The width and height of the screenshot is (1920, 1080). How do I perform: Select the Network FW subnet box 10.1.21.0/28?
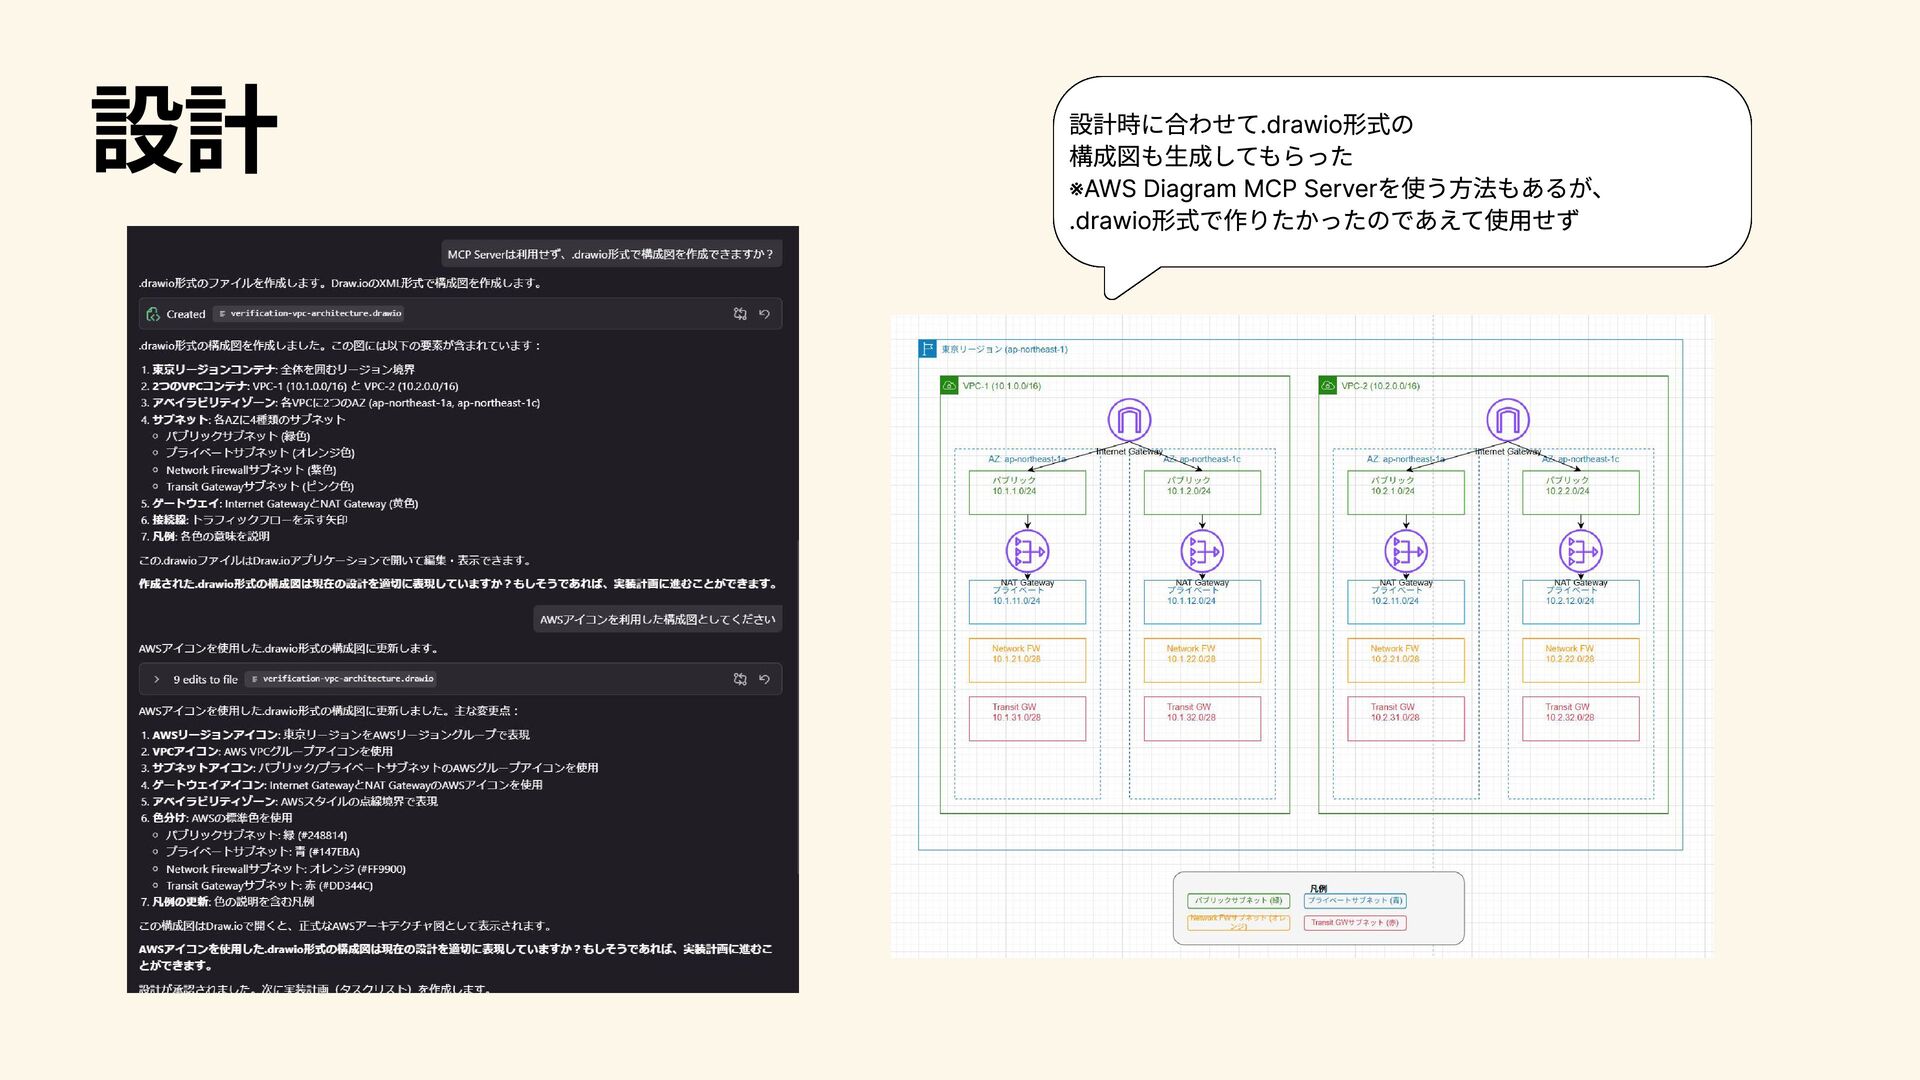(x=1027, y=660)
